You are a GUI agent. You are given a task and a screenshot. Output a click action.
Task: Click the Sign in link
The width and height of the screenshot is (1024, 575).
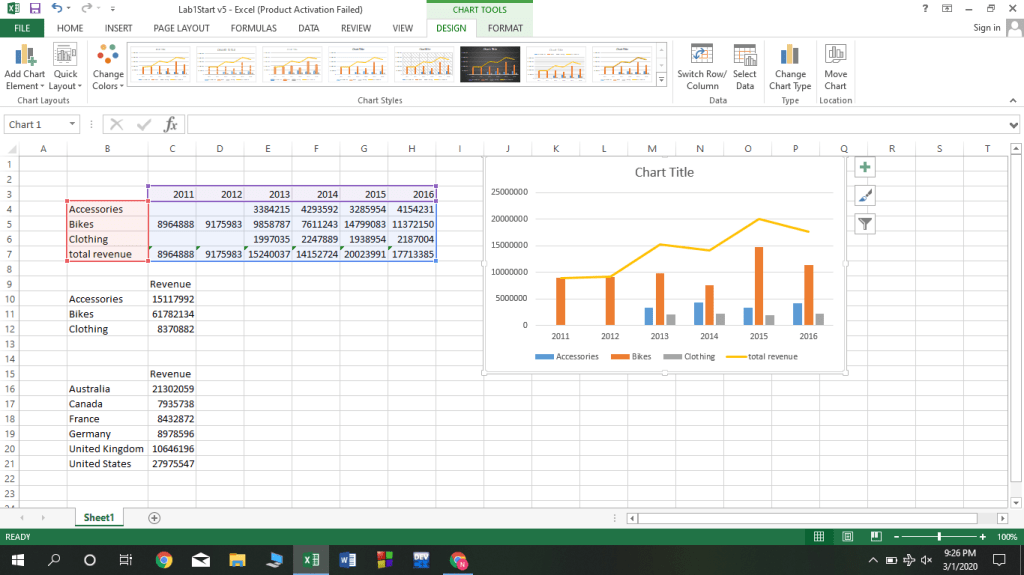click(x=986, y=28)
